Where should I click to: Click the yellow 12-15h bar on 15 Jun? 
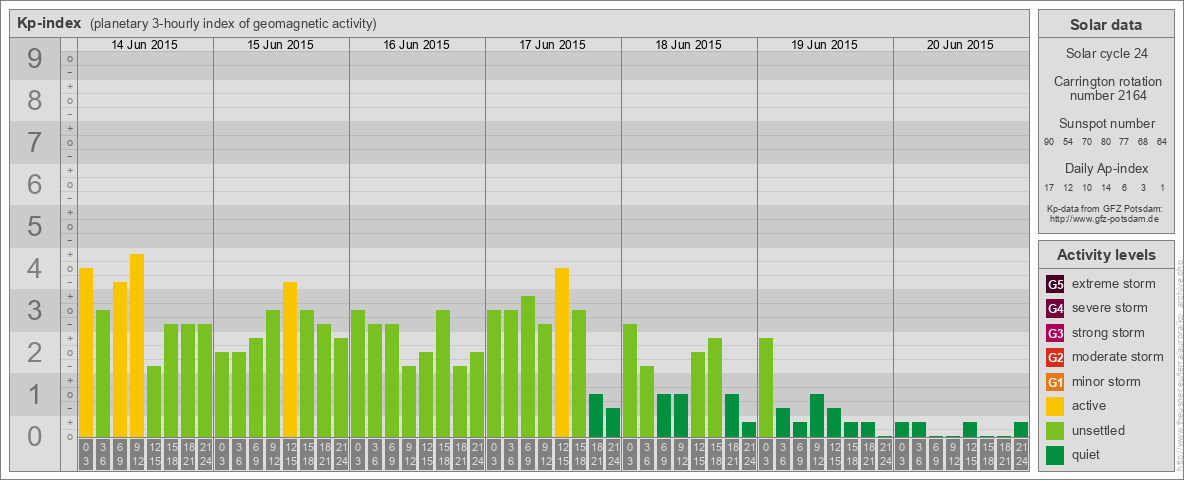[290, 360]
